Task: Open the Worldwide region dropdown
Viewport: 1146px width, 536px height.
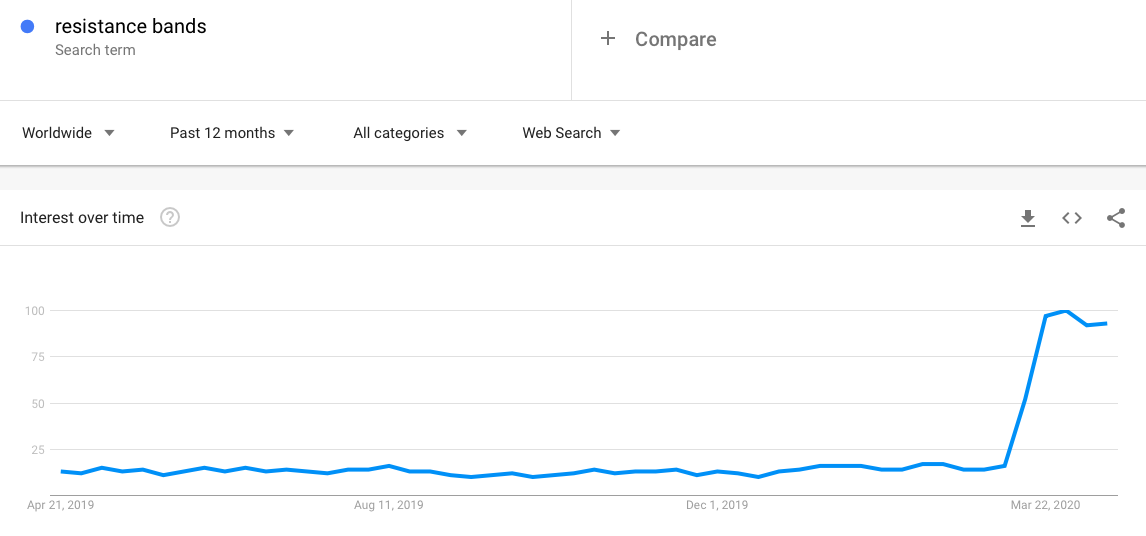Action: (x=68, y=133)
